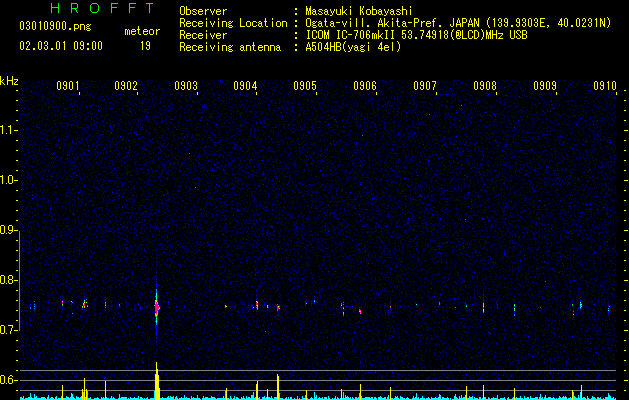
Task: Click the bright red meteor echo after 0902
Action: coord(157,308)
